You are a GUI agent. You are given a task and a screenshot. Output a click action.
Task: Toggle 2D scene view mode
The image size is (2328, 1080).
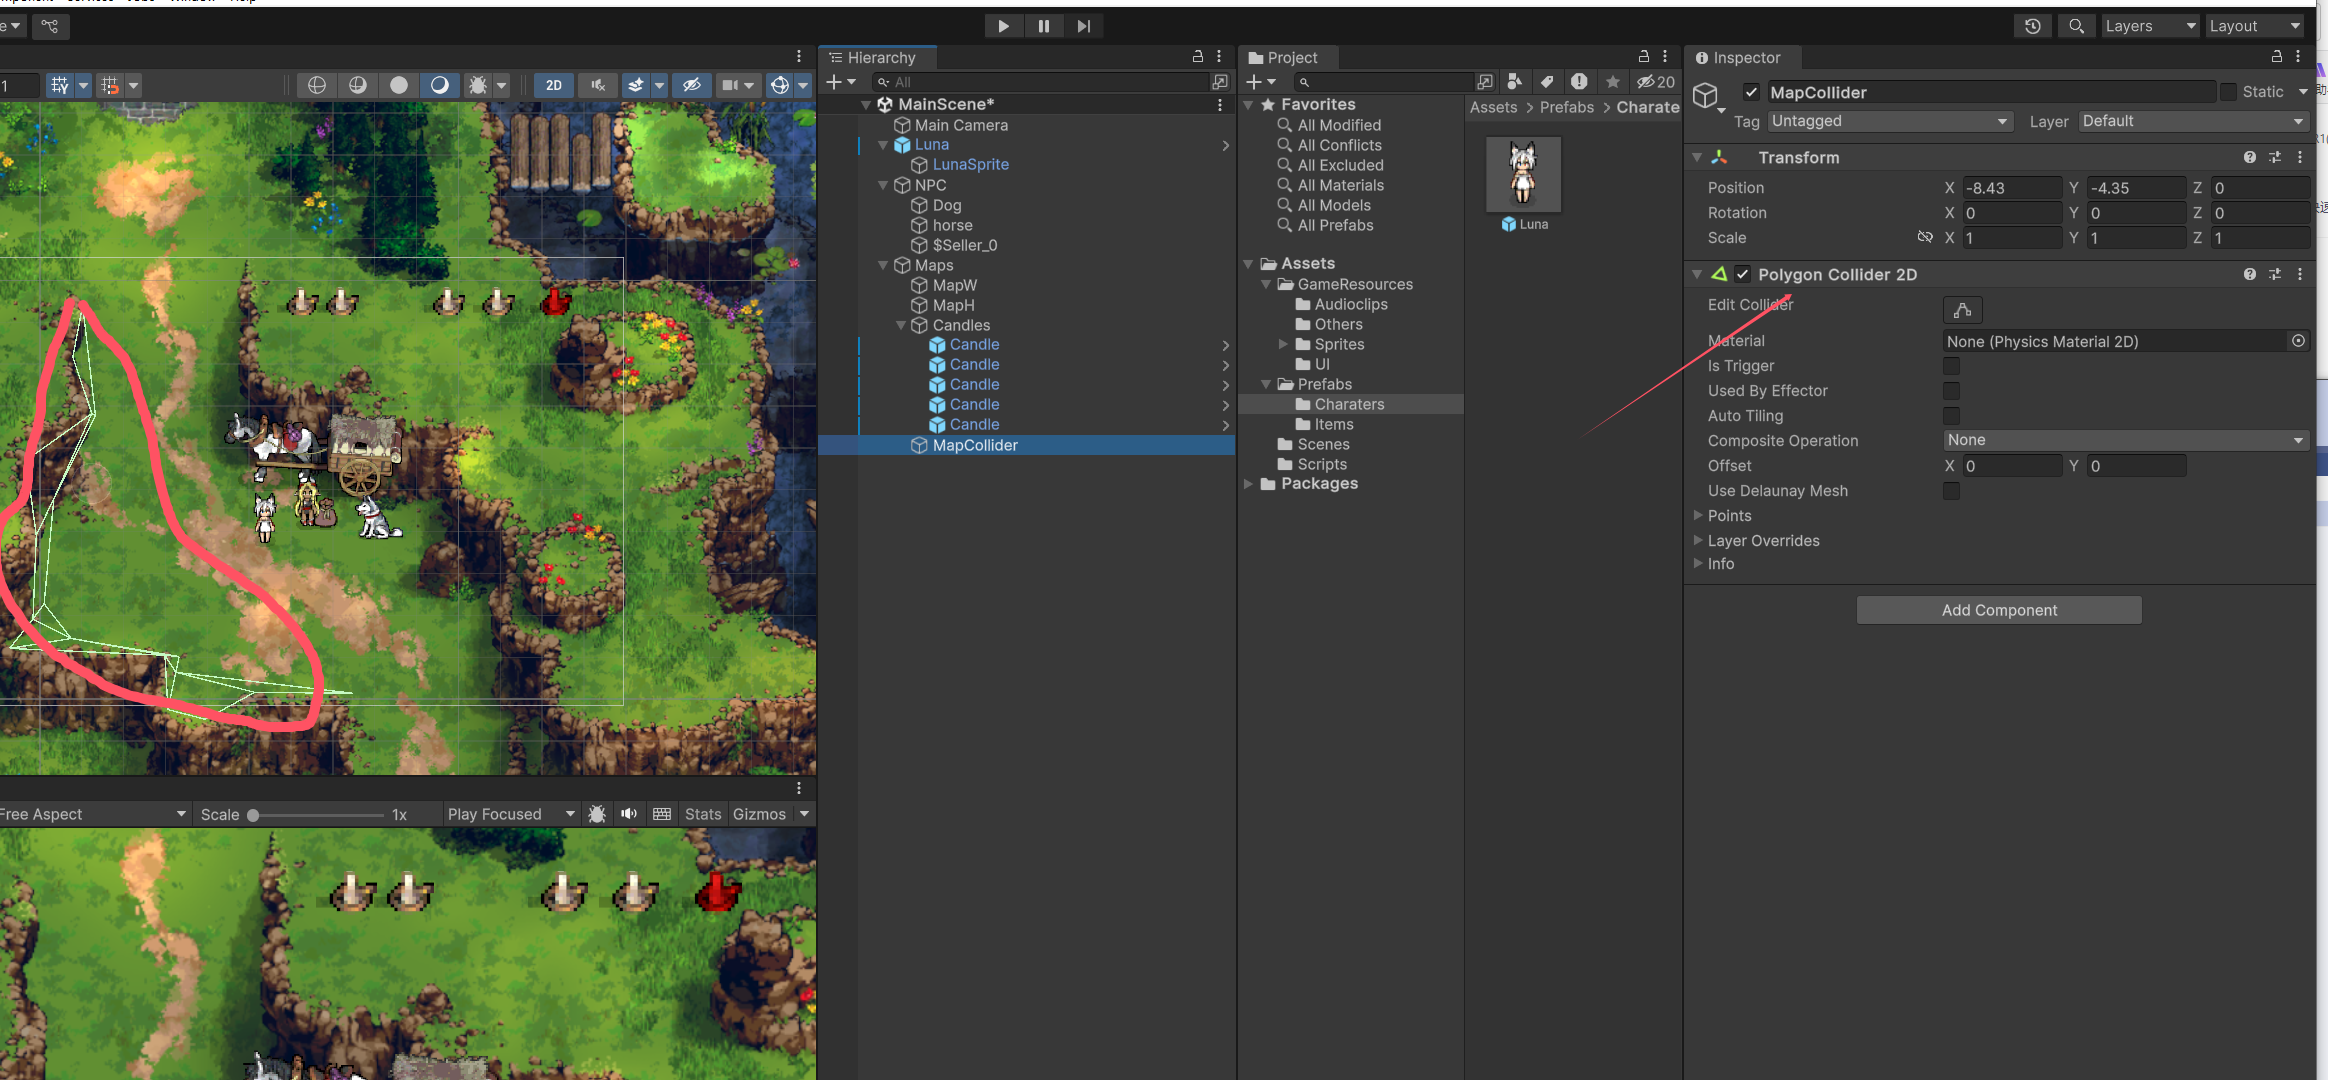[553, 85]
